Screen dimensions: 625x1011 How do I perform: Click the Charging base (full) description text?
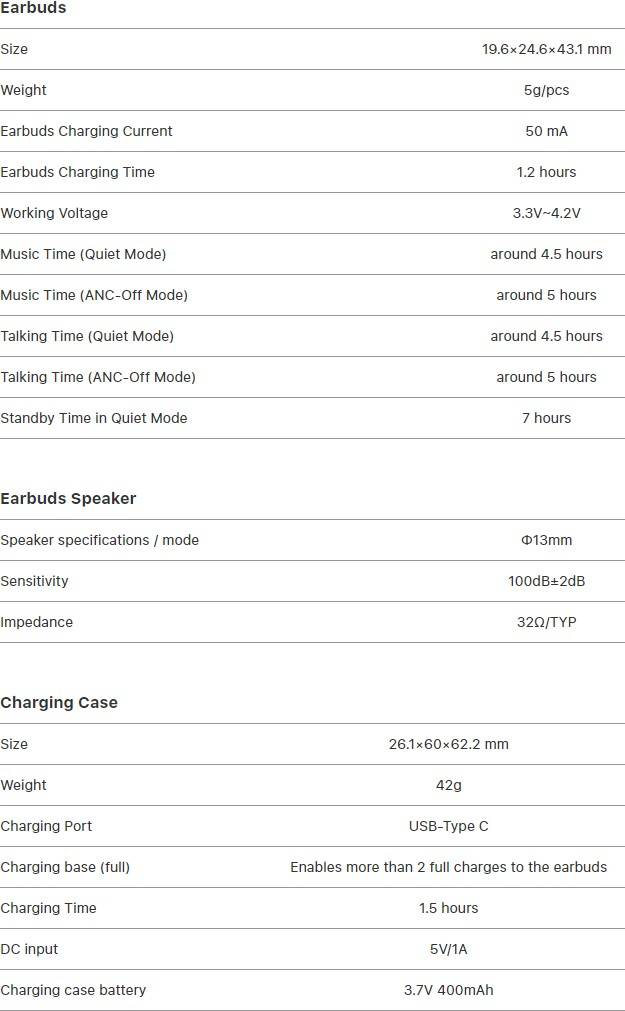pyautogui.click(x=448, y=867)
